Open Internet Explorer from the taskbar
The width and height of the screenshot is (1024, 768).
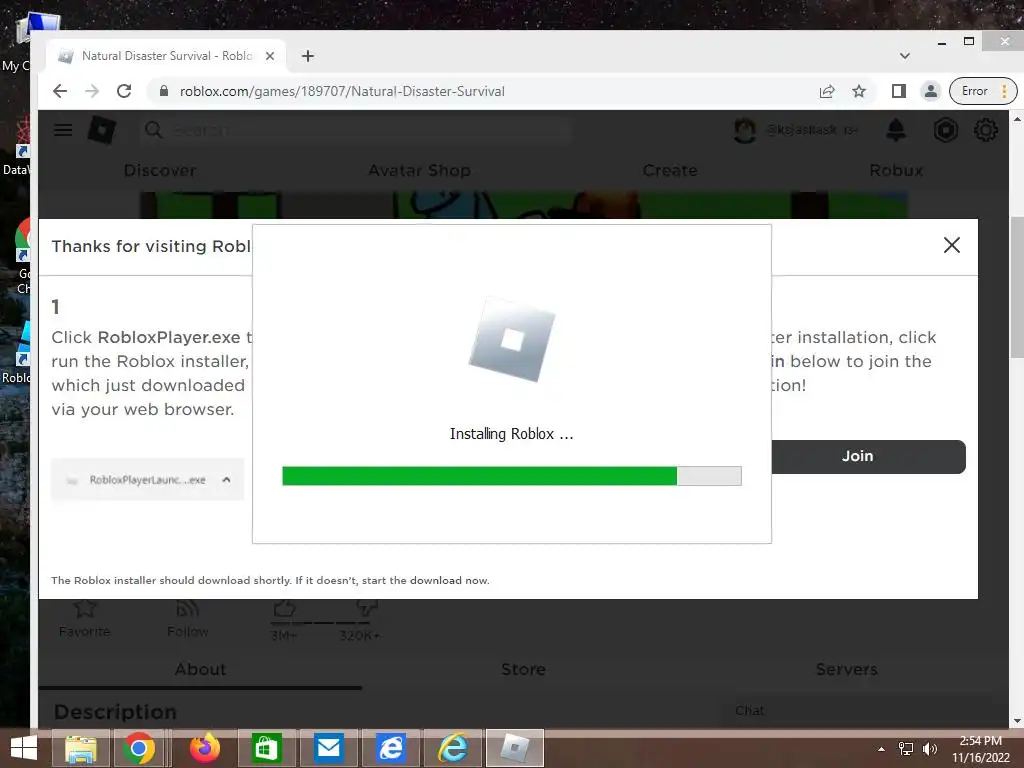[453, 748]
